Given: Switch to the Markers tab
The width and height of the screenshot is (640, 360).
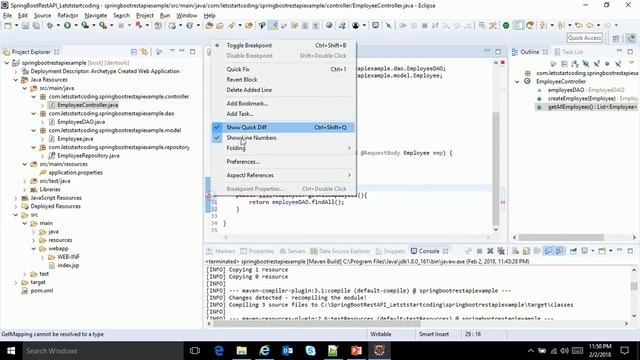Looking at the screenshot, I should click(221, 251).
